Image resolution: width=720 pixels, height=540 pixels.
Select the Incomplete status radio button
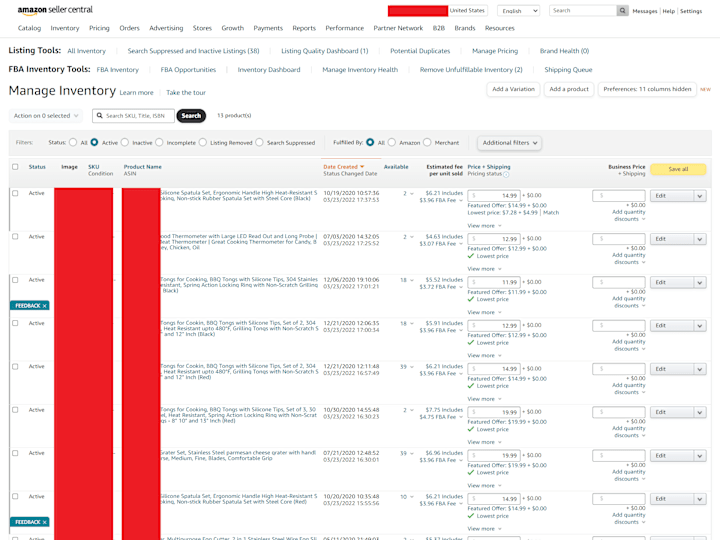coord(159,142)
